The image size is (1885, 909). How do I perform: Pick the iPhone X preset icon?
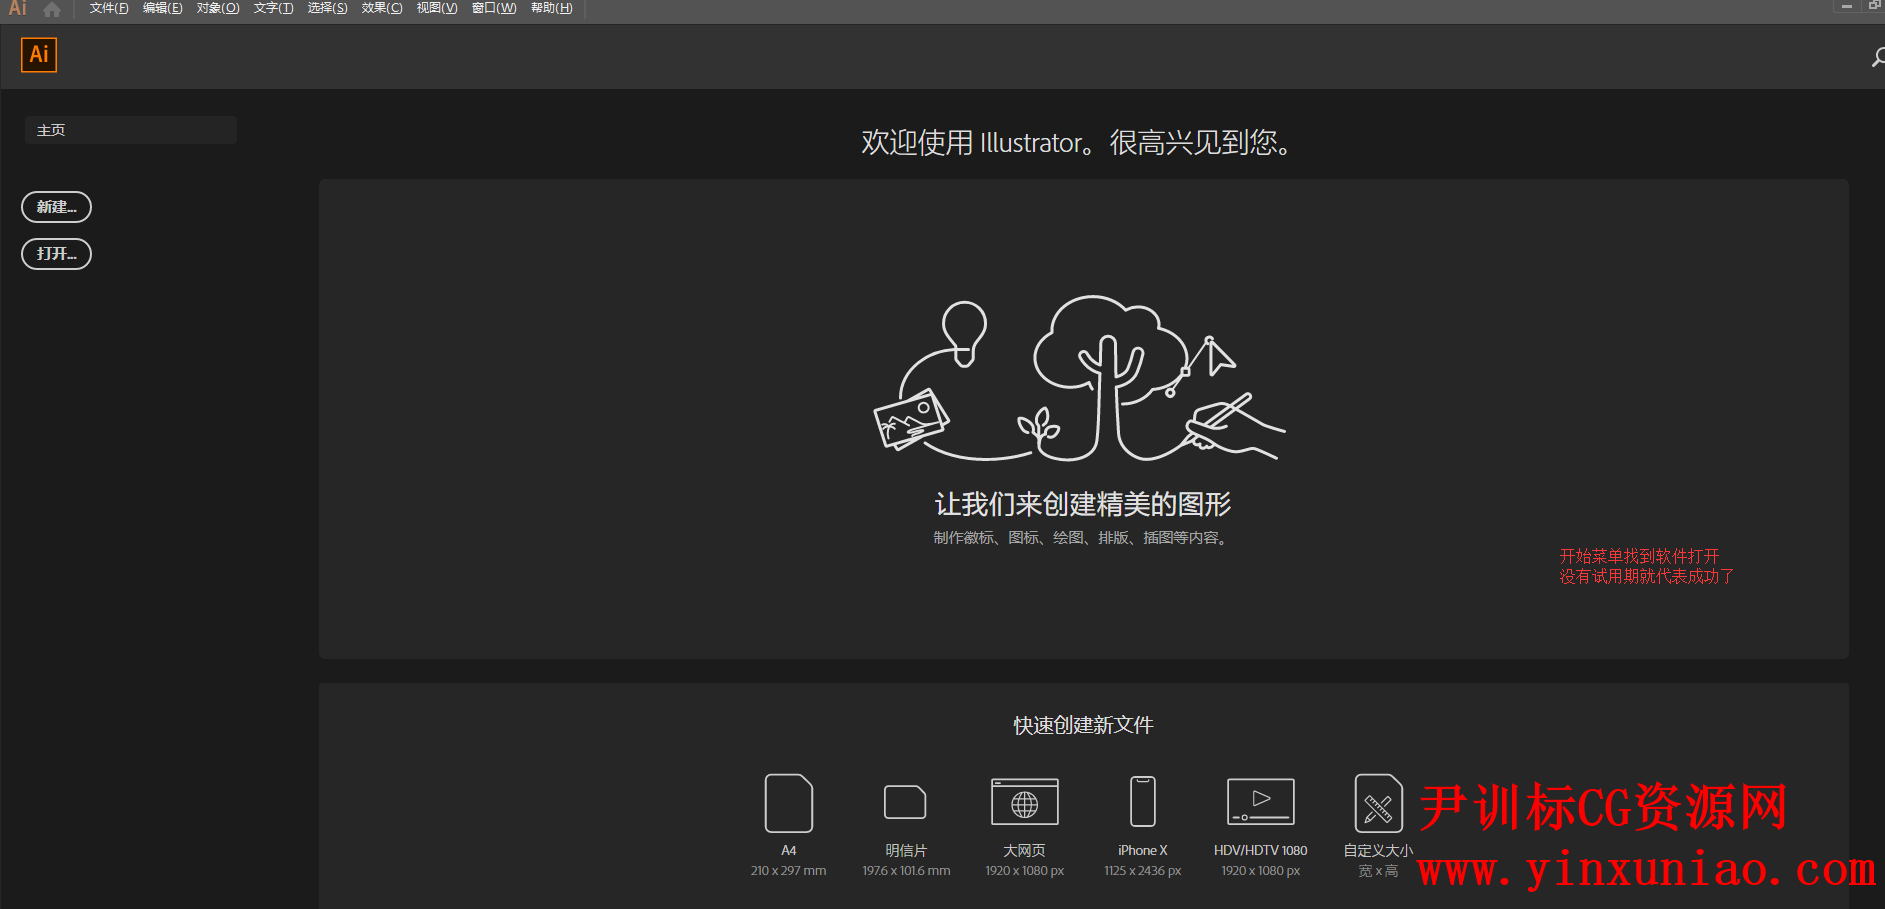1143,801
